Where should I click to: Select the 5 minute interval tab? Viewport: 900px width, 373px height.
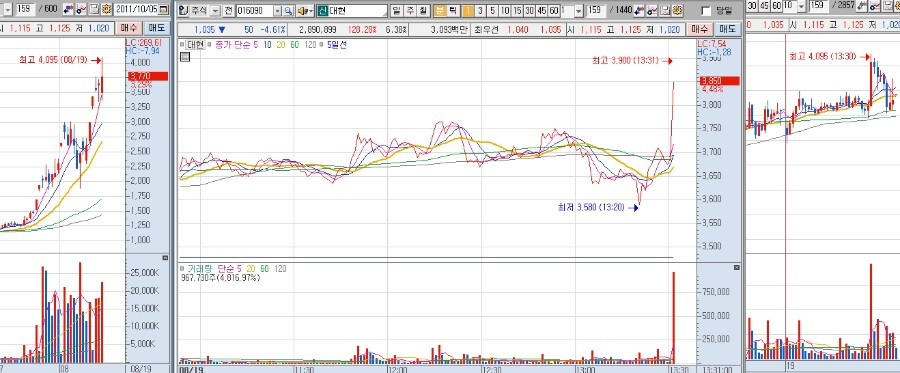click(x=492, y=11)
